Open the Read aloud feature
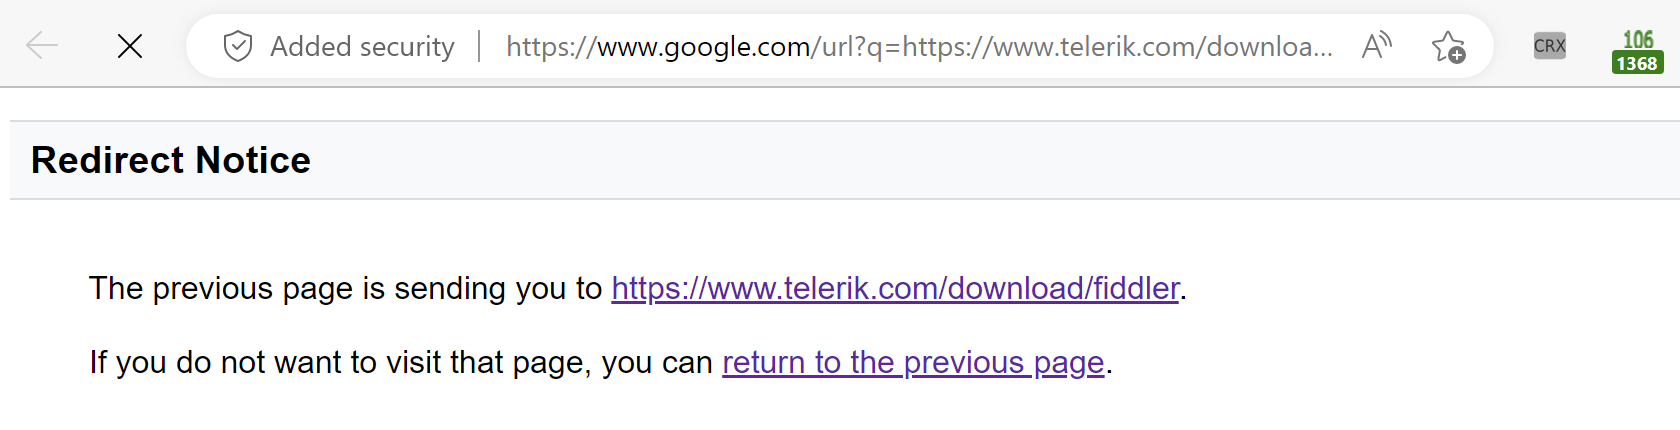This screenshot has height=430, width=1680. 1377,46
